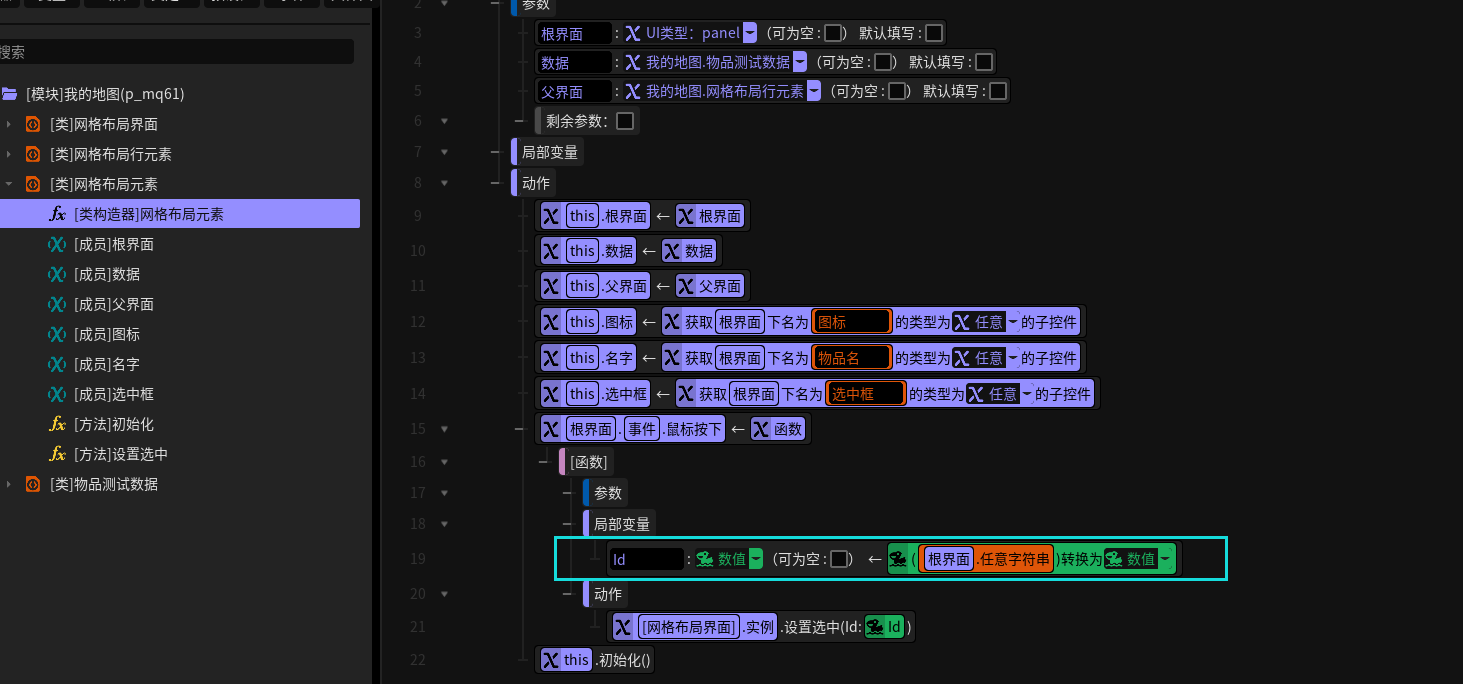Click the class icon beside 网格布局界面

[x=32, y=124]
